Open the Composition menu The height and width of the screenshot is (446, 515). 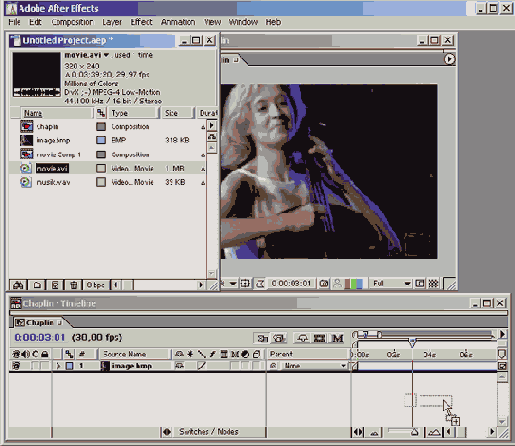[72, 22]
